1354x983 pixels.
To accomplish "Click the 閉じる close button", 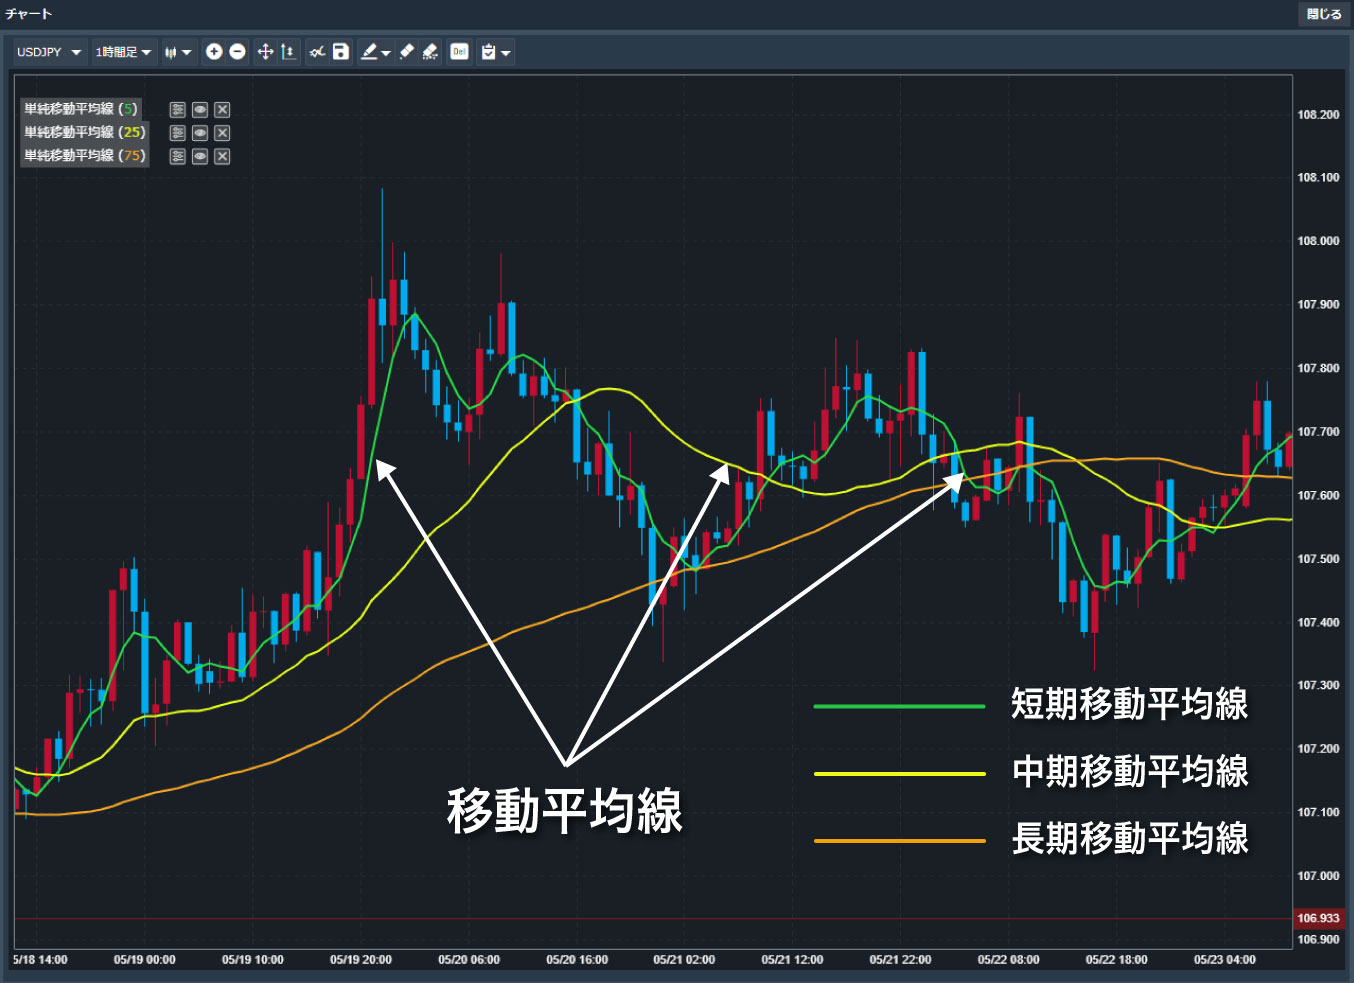I will tap(1324, 14).
